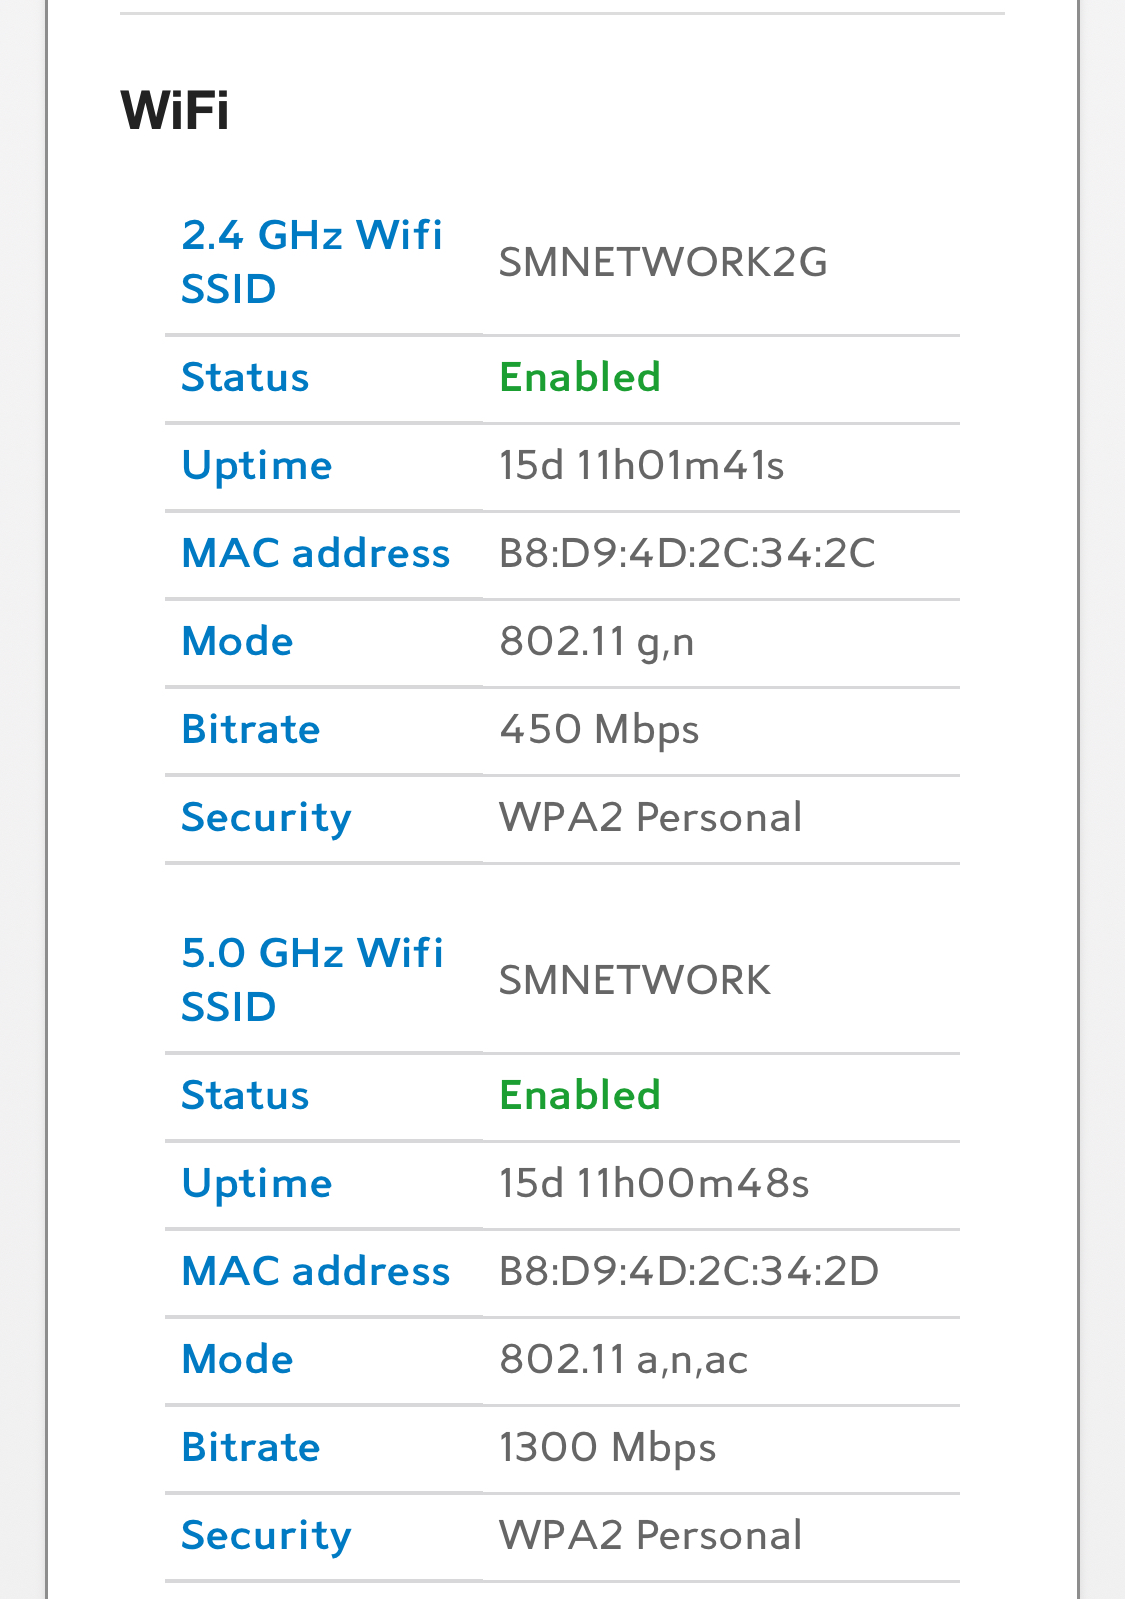This screenshot has height=1599, width=1125.
Task: Select the 450 Mbps bitrate value
Action: click(x=599, y=729)
